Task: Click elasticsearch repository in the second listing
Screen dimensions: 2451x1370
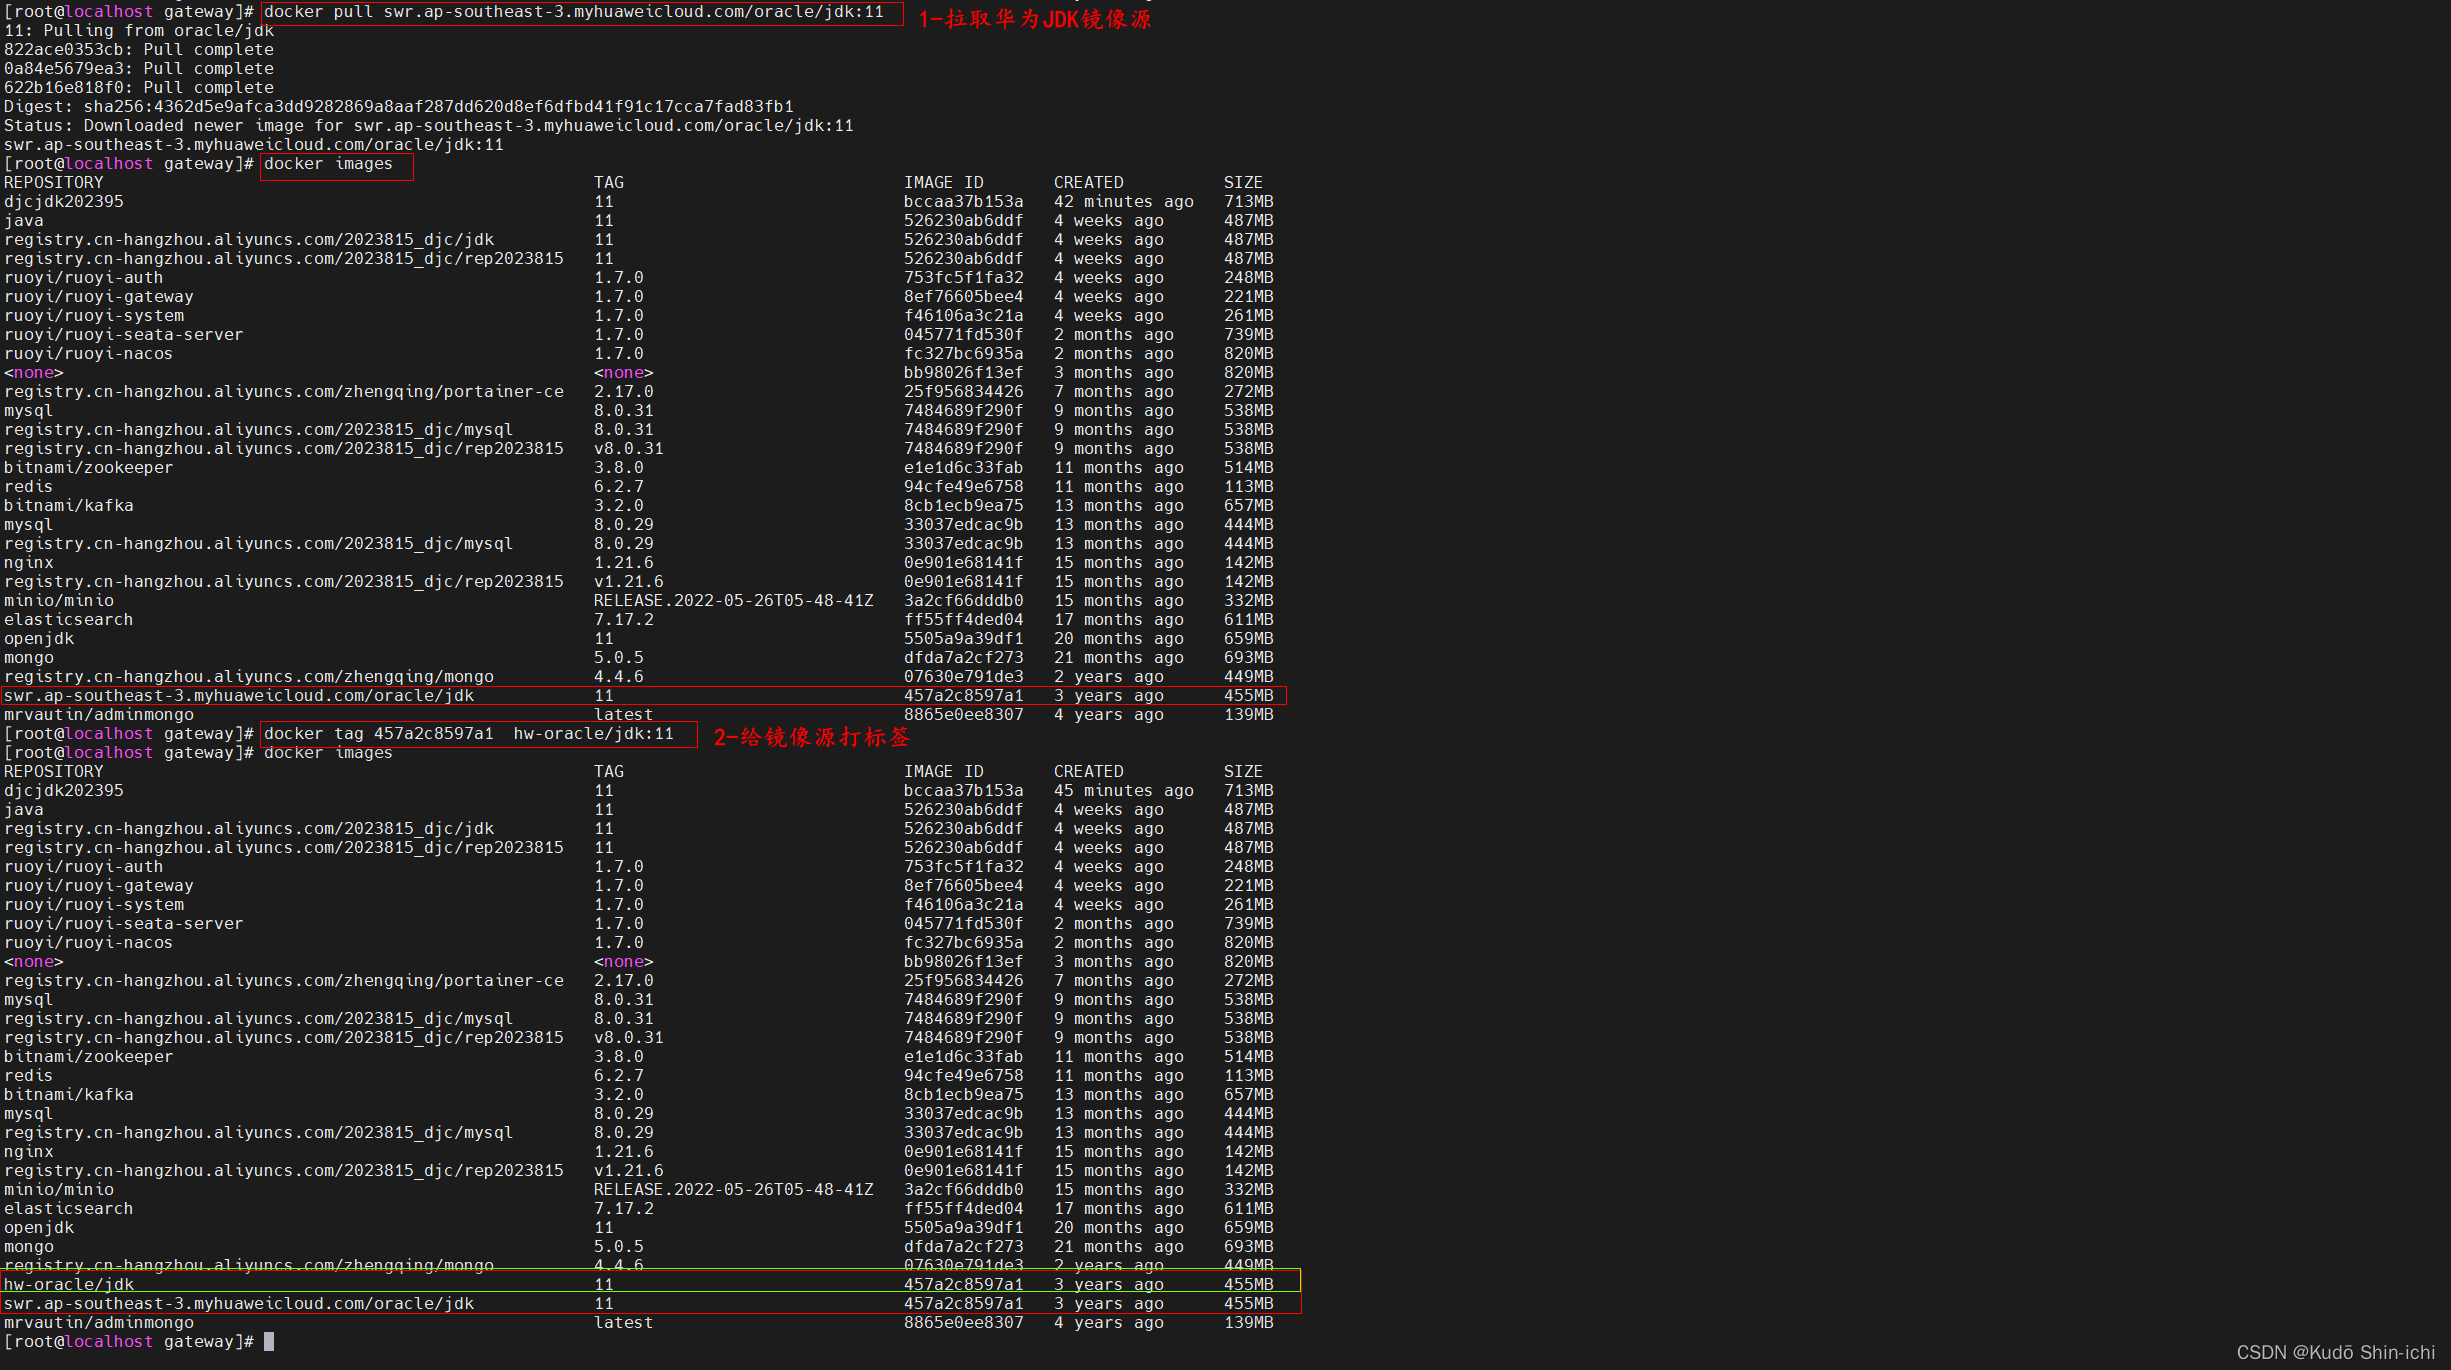Action: (69, 1209)
